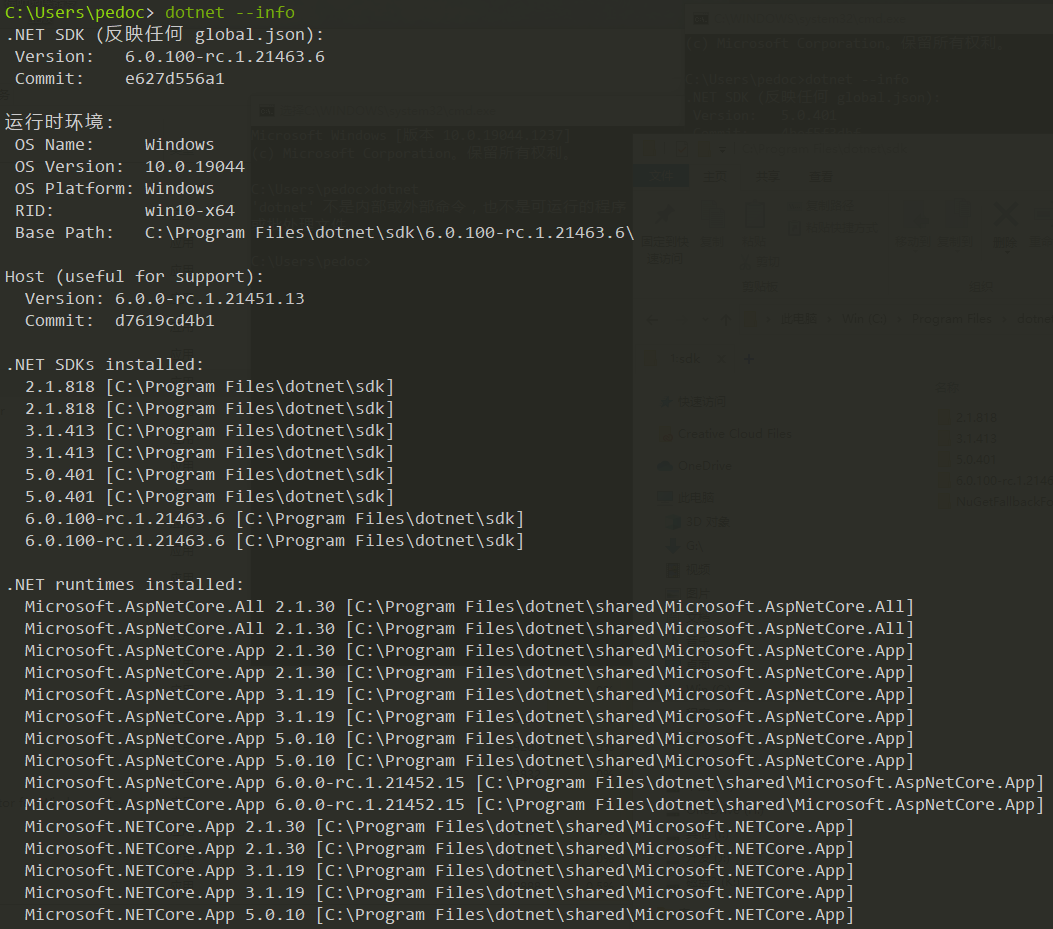1053x929 pixels.
Task: Switch to the 共享 ribbon tab
Action: point(768,177)
